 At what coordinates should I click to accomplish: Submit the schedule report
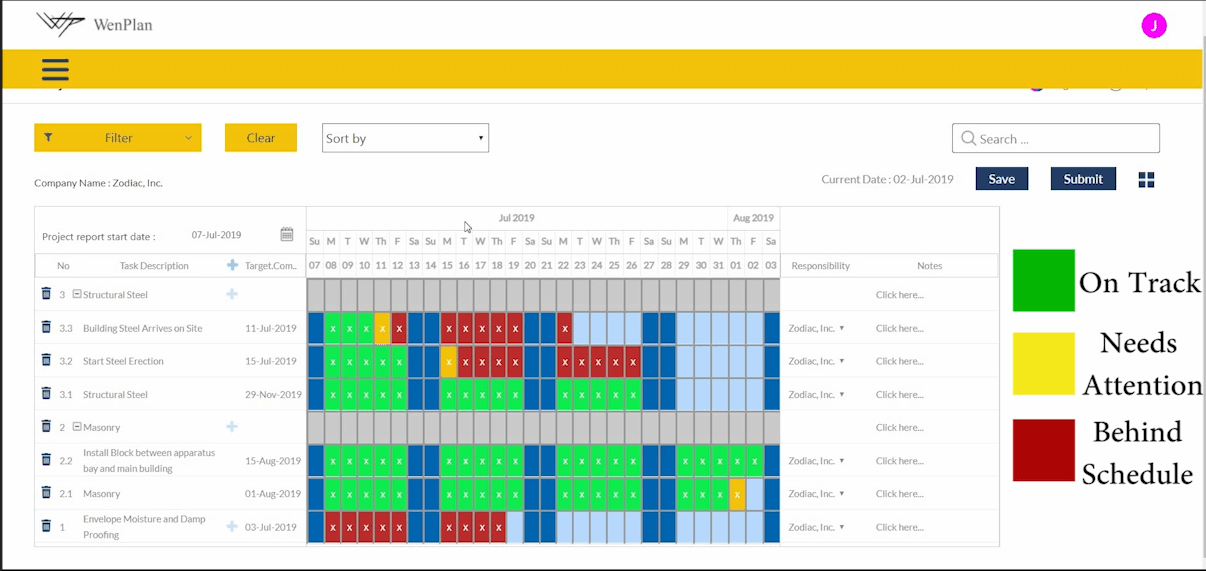1082,179
